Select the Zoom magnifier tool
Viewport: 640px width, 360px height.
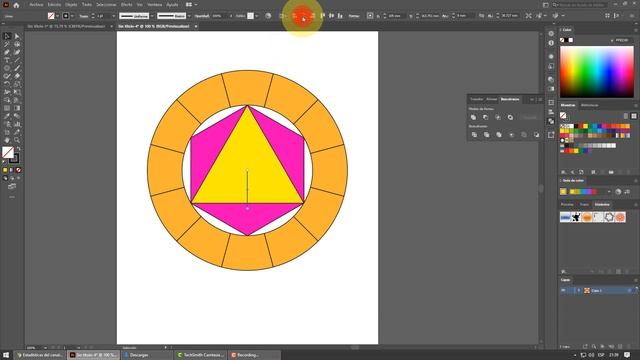coord(17,140)
